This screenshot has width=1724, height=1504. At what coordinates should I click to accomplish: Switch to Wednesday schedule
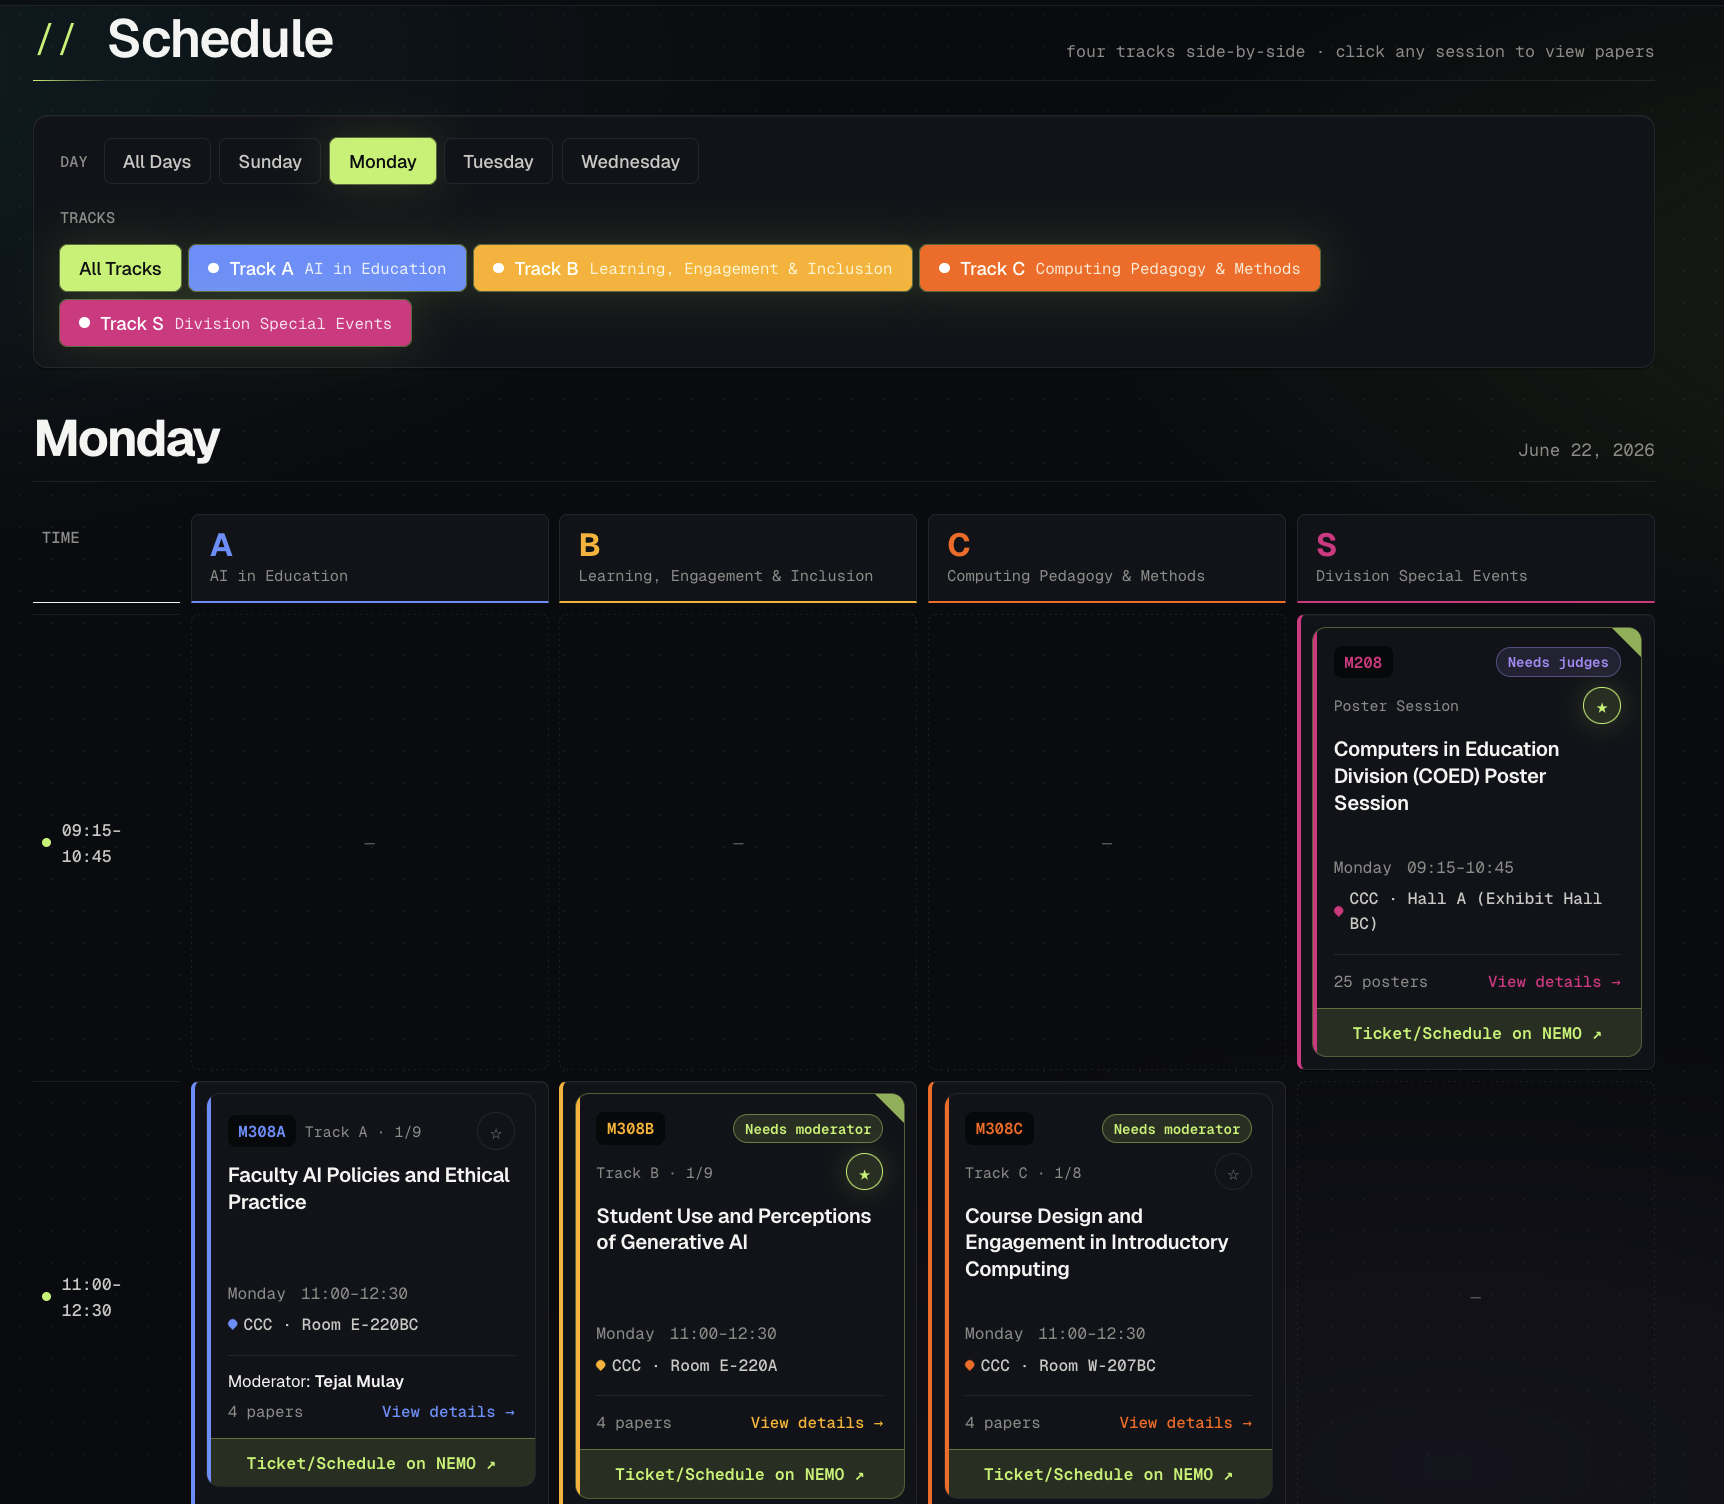pyautogui.click(x=630, y=161)
